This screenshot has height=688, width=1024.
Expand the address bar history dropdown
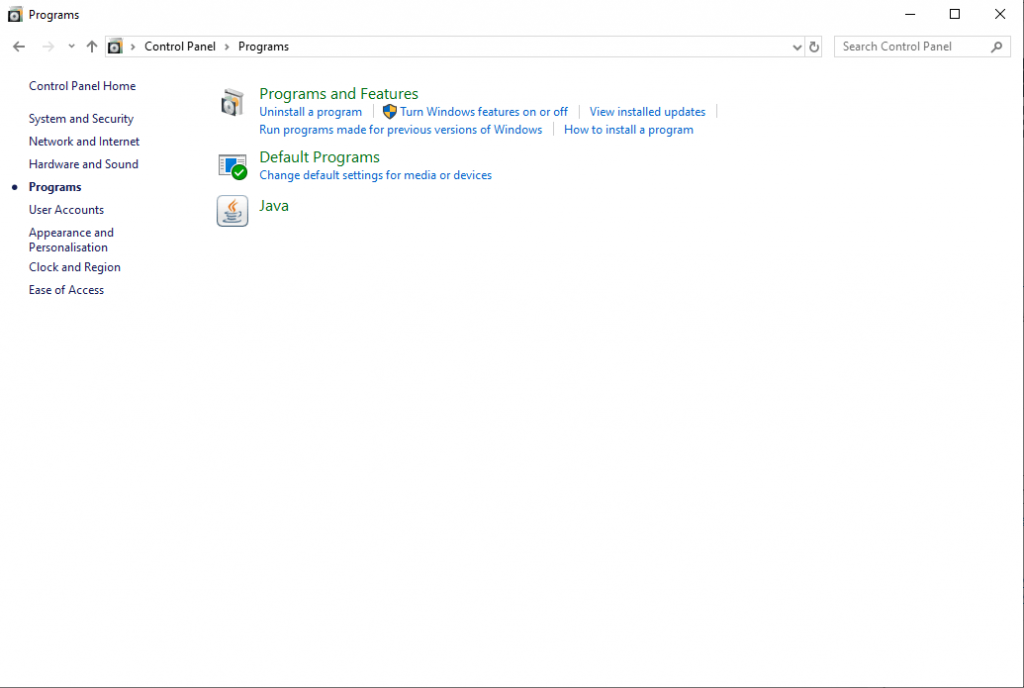797,47
